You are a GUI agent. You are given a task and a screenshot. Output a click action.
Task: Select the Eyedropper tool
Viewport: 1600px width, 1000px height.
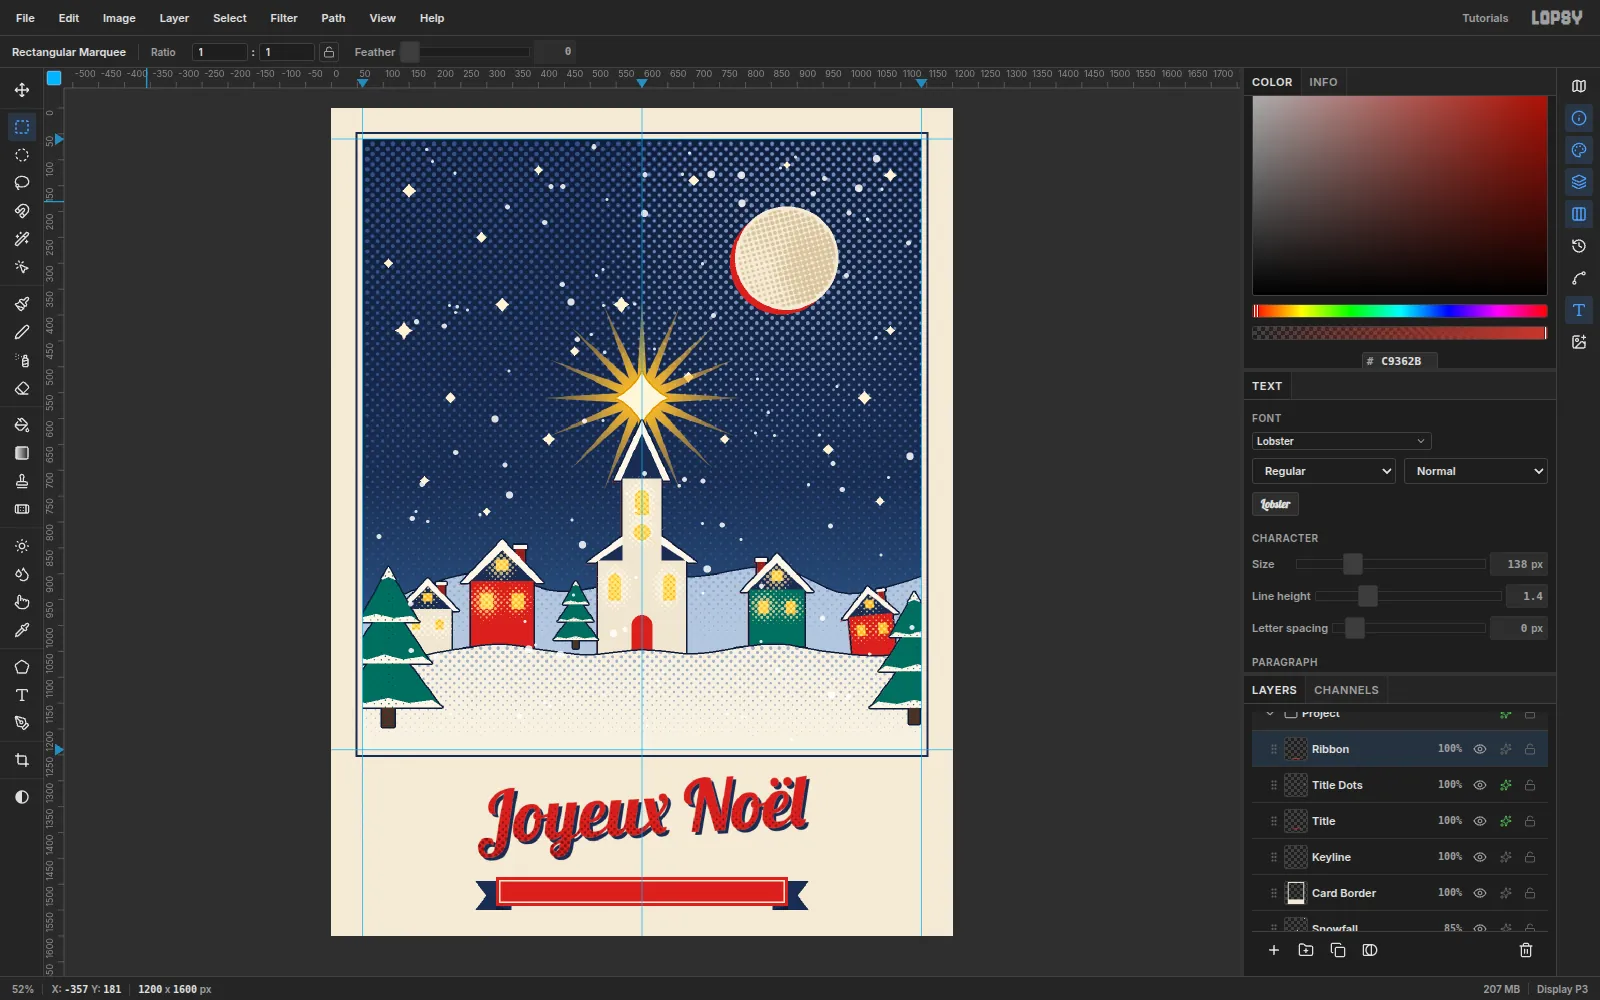tap(22, 630)
